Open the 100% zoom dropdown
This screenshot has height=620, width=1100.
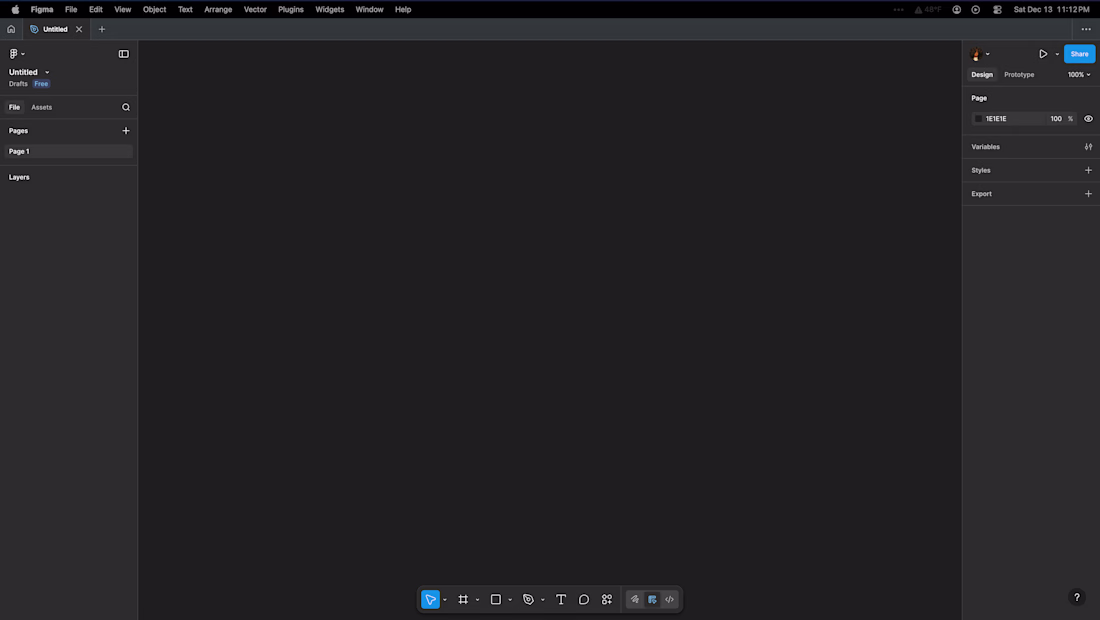1079,74
